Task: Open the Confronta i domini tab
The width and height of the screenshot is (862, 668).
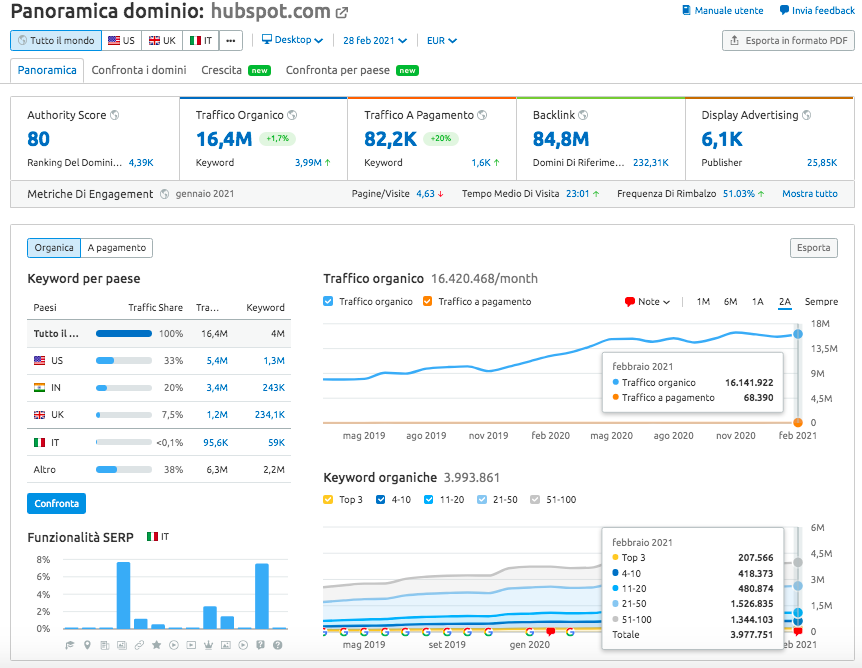Action: point(139,70)
